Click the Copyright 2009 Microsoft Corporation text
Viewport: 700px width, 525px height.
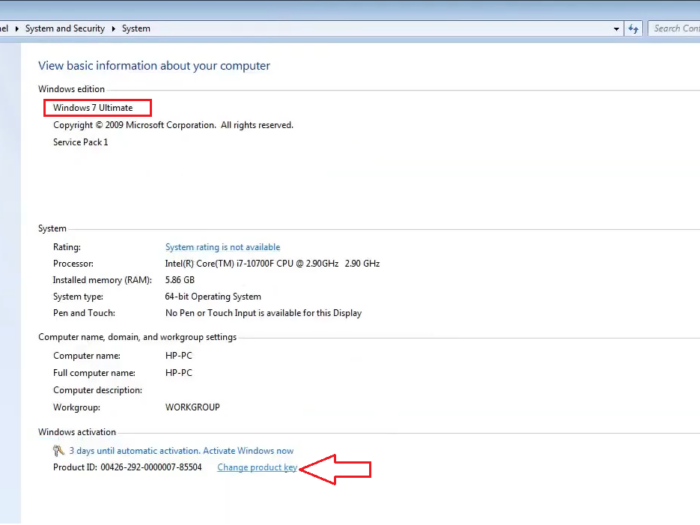(x=173, y=125)
